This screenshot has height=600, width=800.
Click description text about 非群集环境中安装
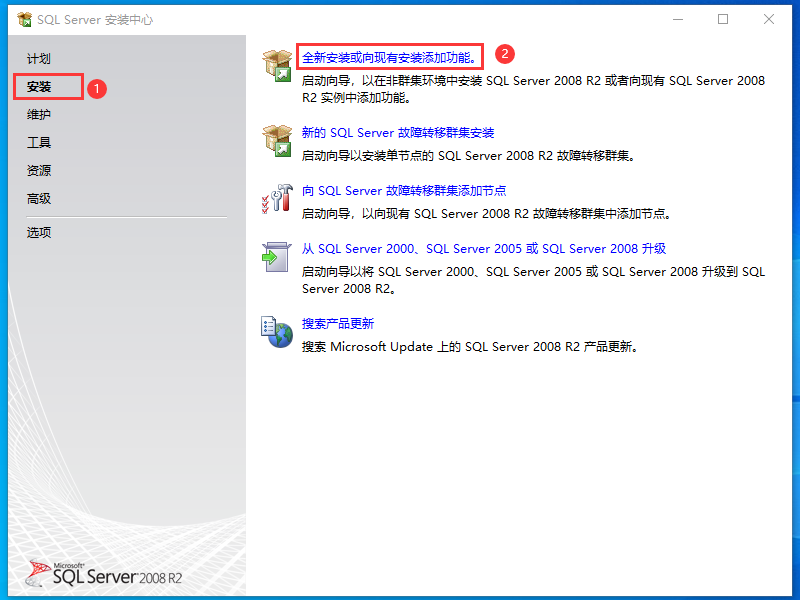(533, 89)
